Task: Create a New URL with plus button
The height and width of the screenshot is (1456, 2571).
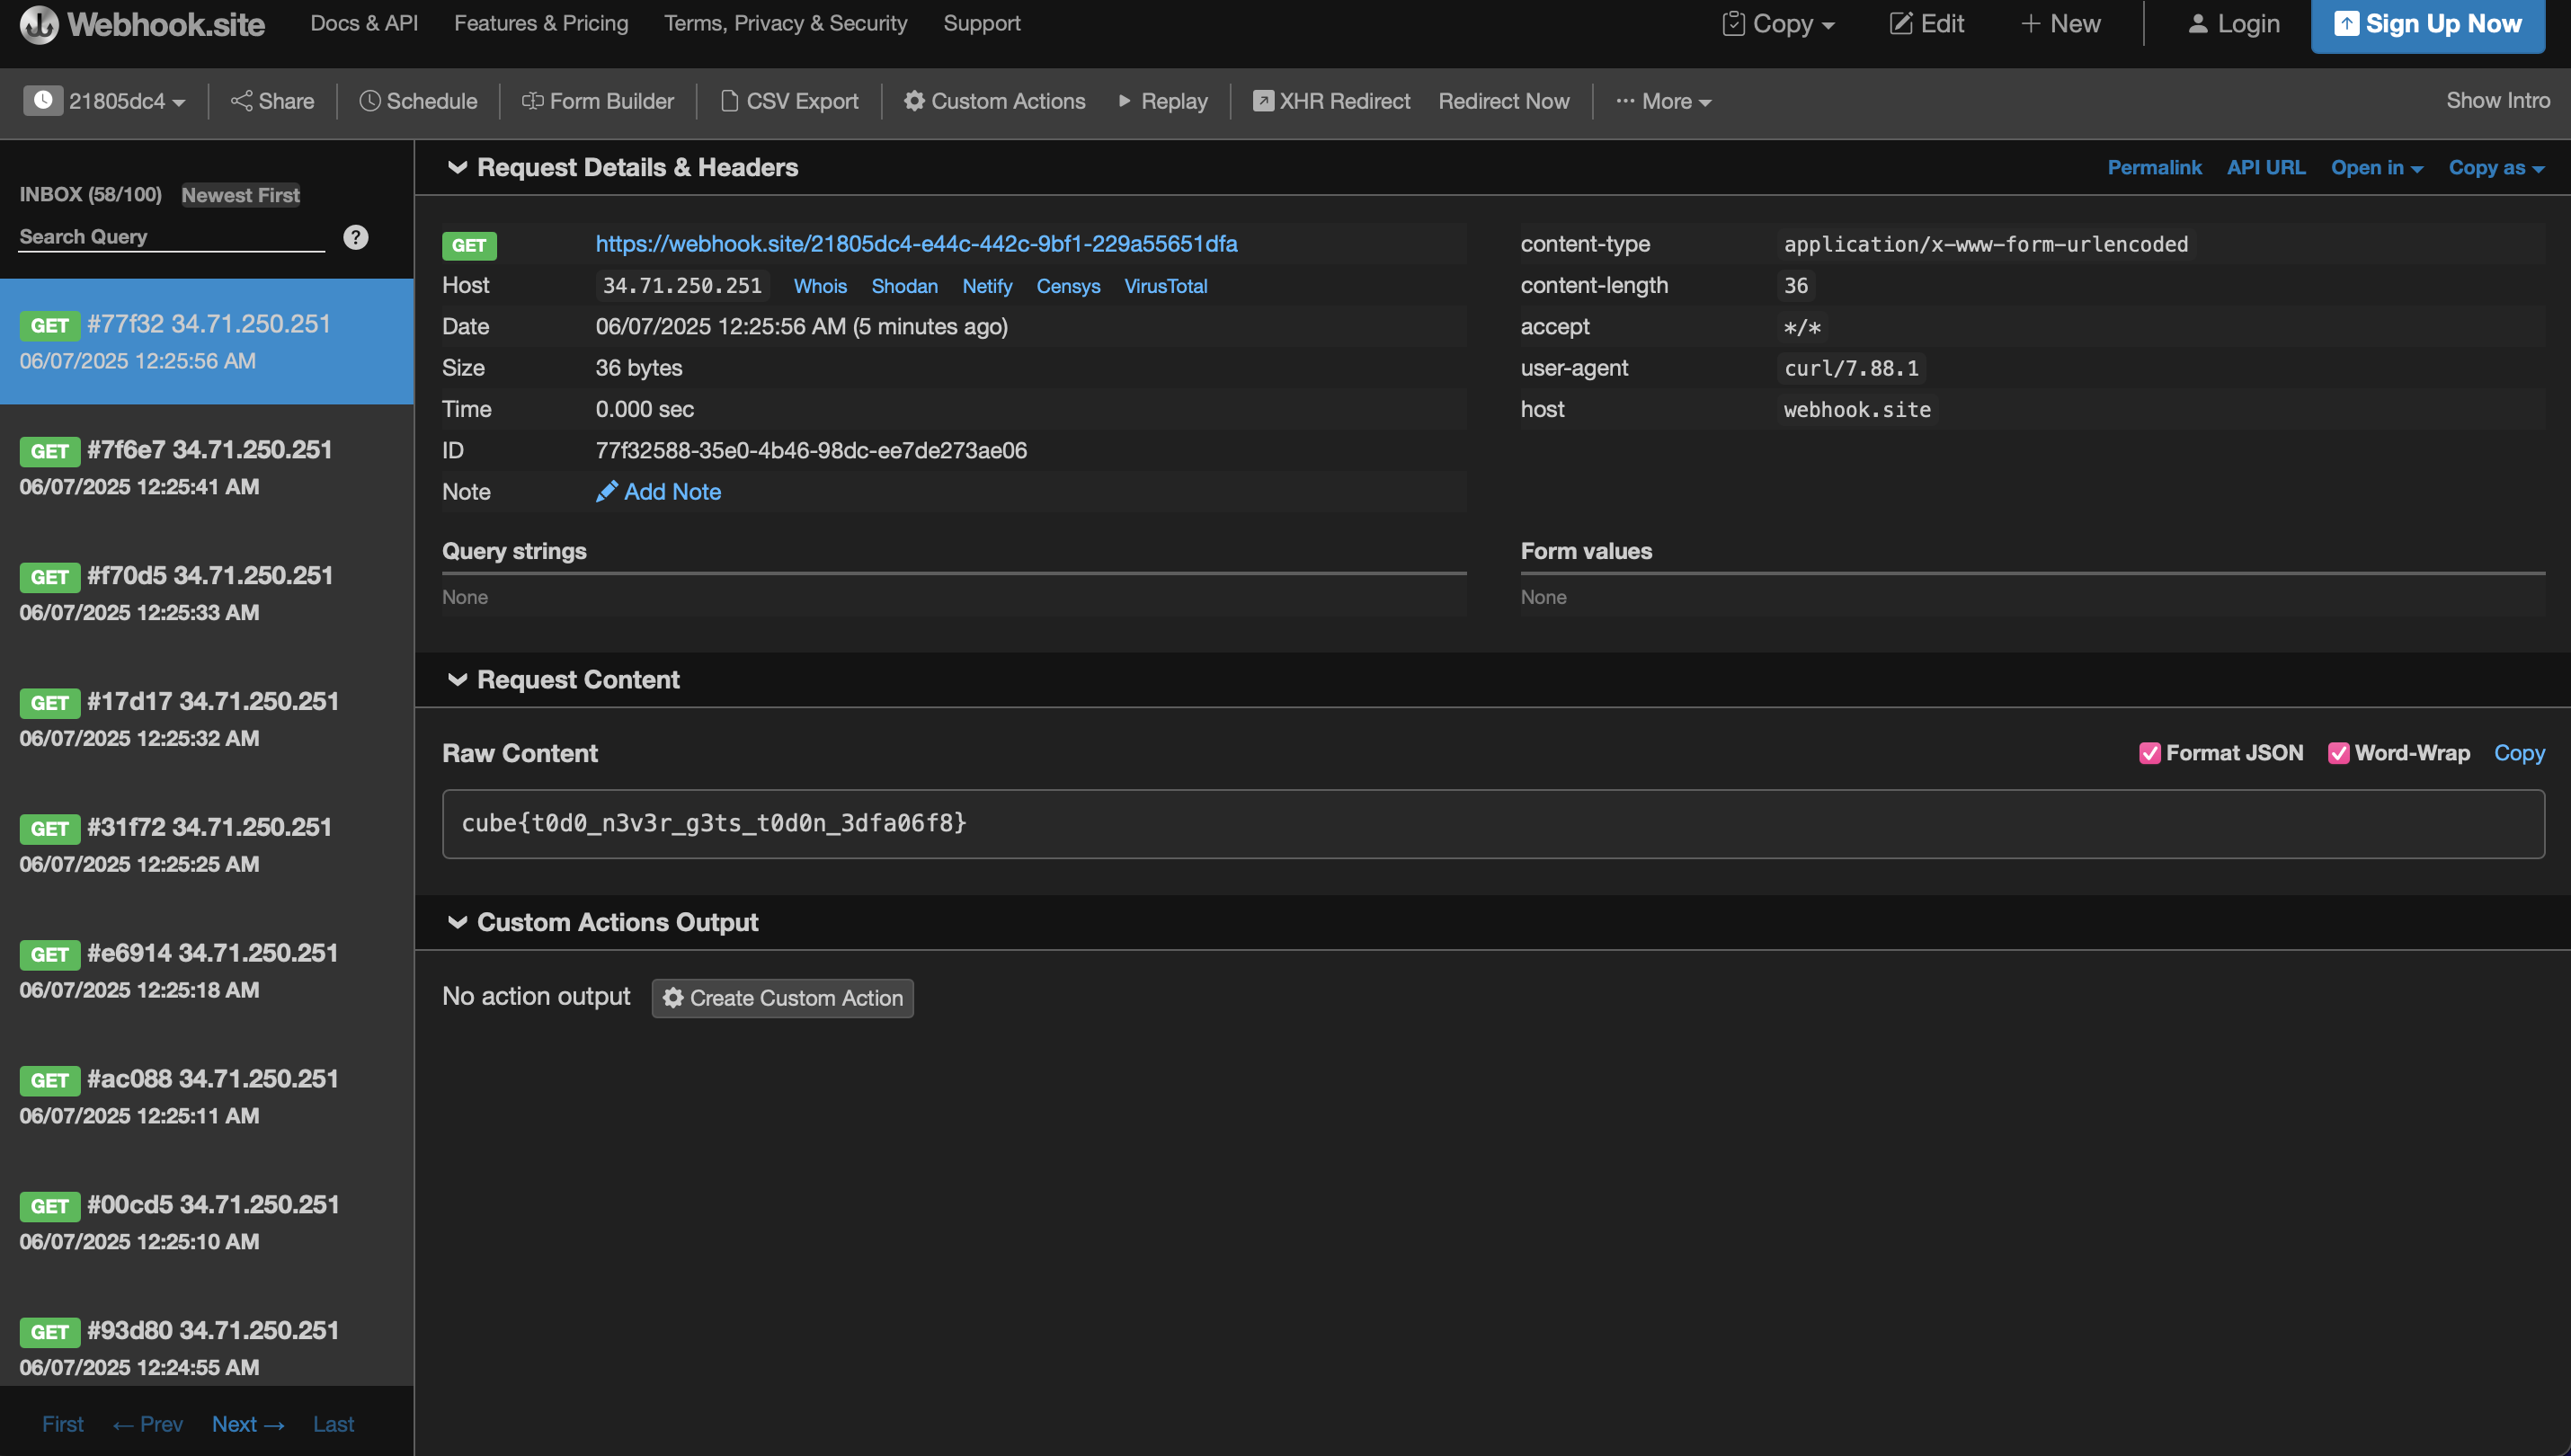Action: pyautogui.click(x=2060, y=23)
